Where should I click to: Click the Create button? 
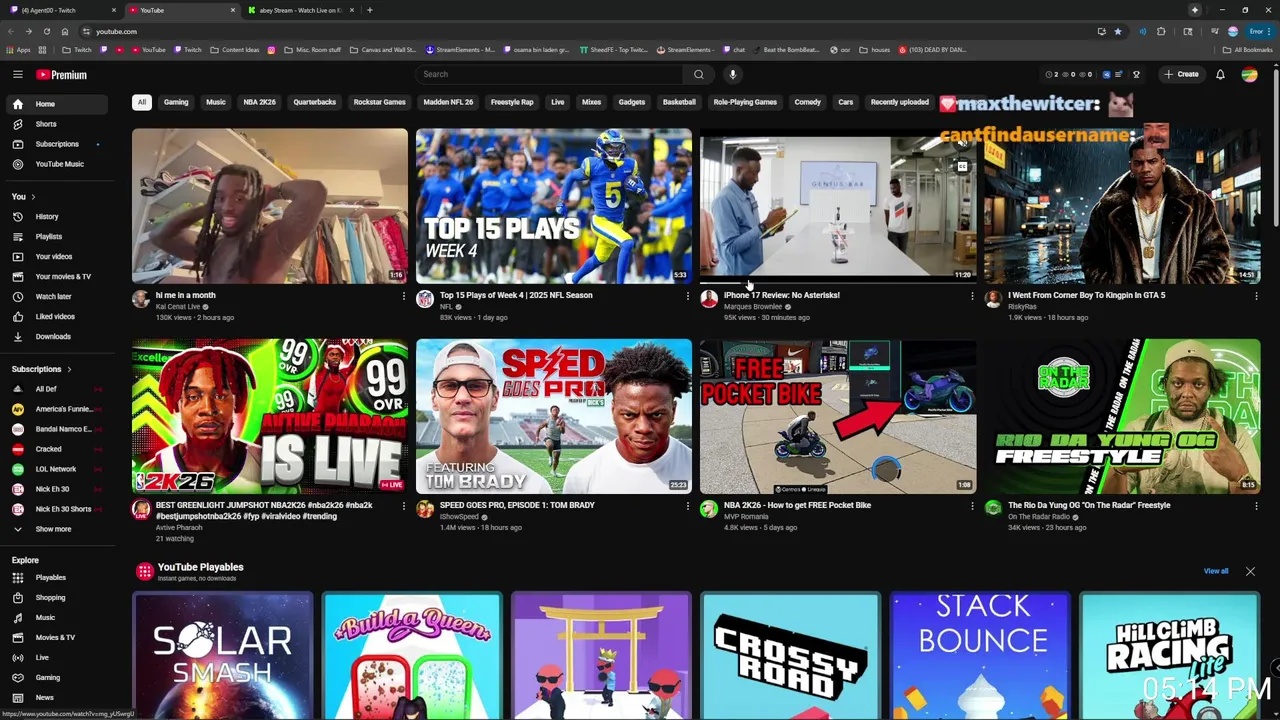(x=1181, y=74)
